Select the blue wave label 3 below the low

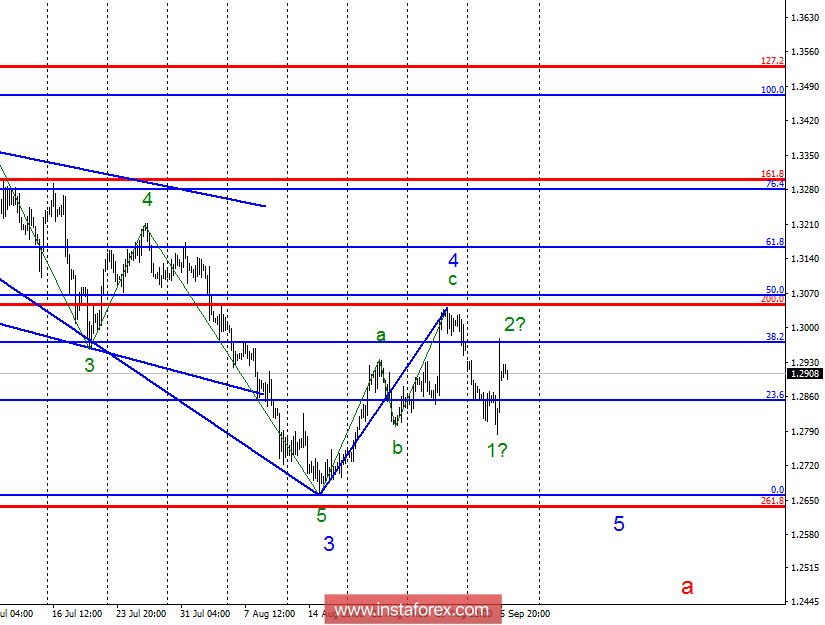pos(329,544)
